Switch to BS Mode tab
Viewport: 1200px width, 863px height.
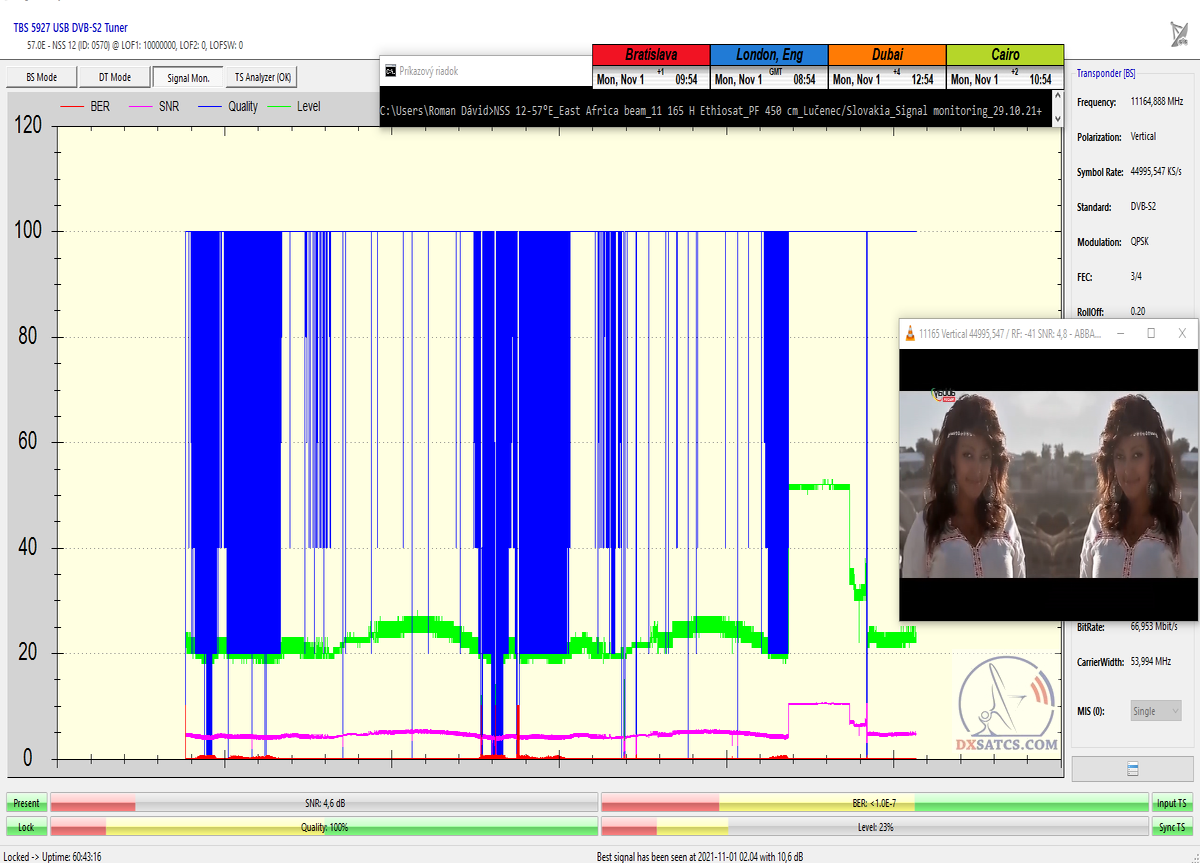41,77
